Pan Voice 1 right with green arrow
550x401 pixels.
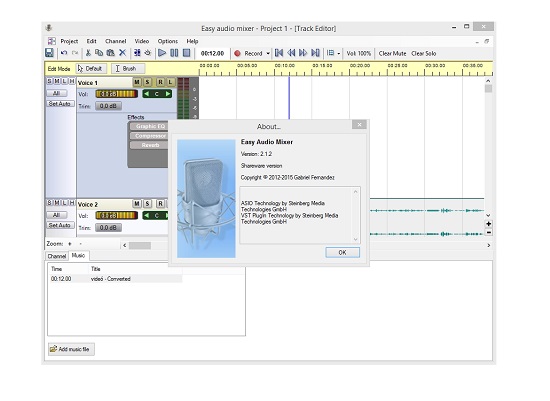tap(168, 94)
